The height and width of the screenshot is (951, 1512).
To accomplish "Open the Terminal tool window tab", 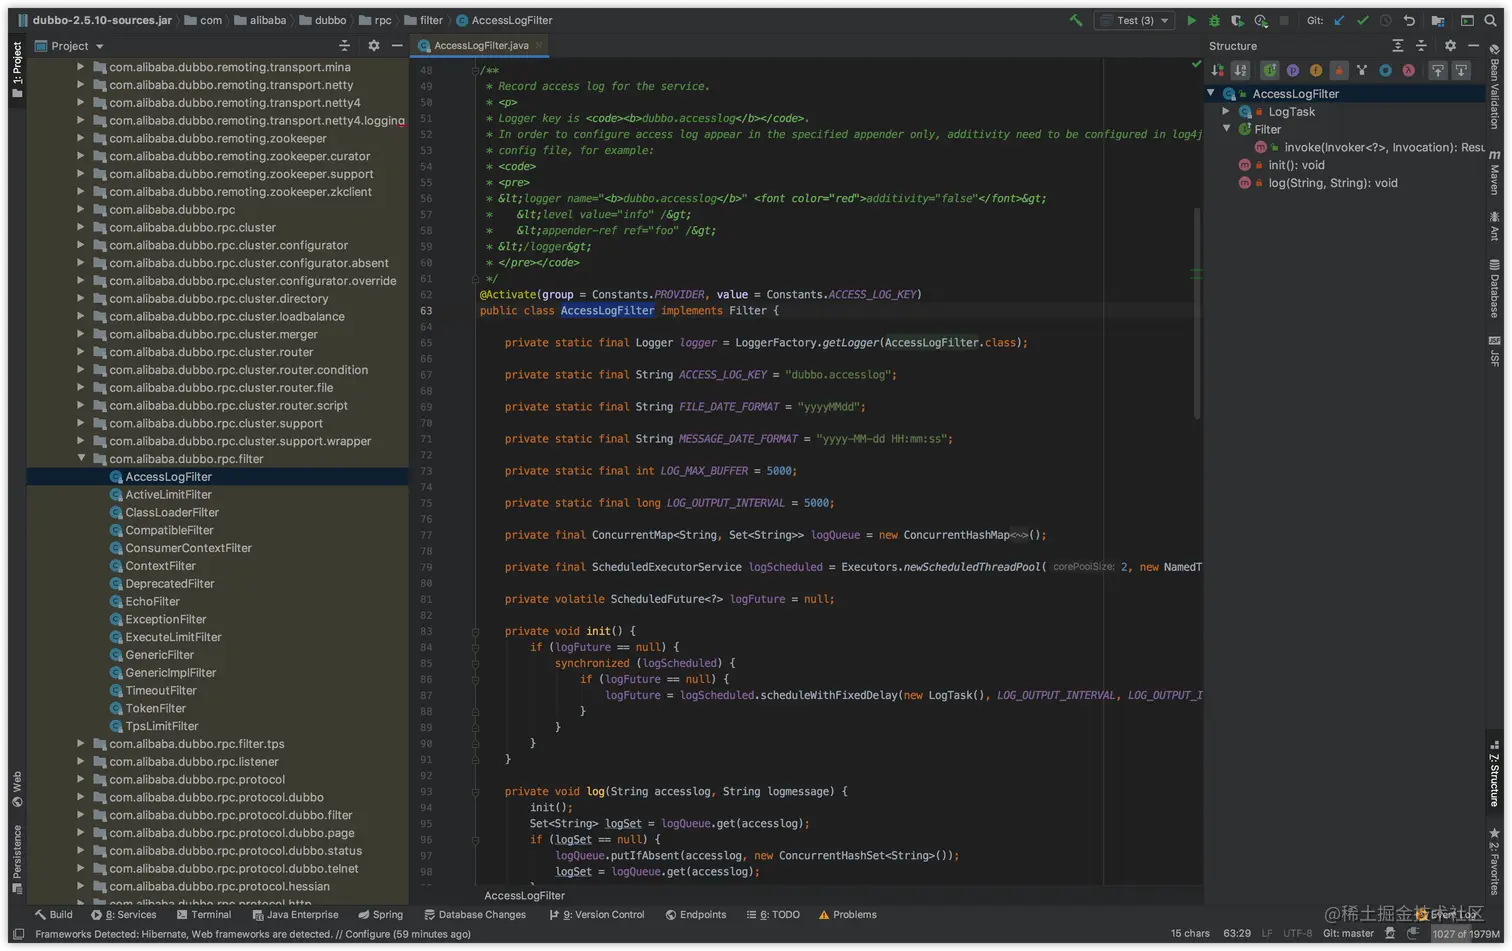I will coord(203,914).
